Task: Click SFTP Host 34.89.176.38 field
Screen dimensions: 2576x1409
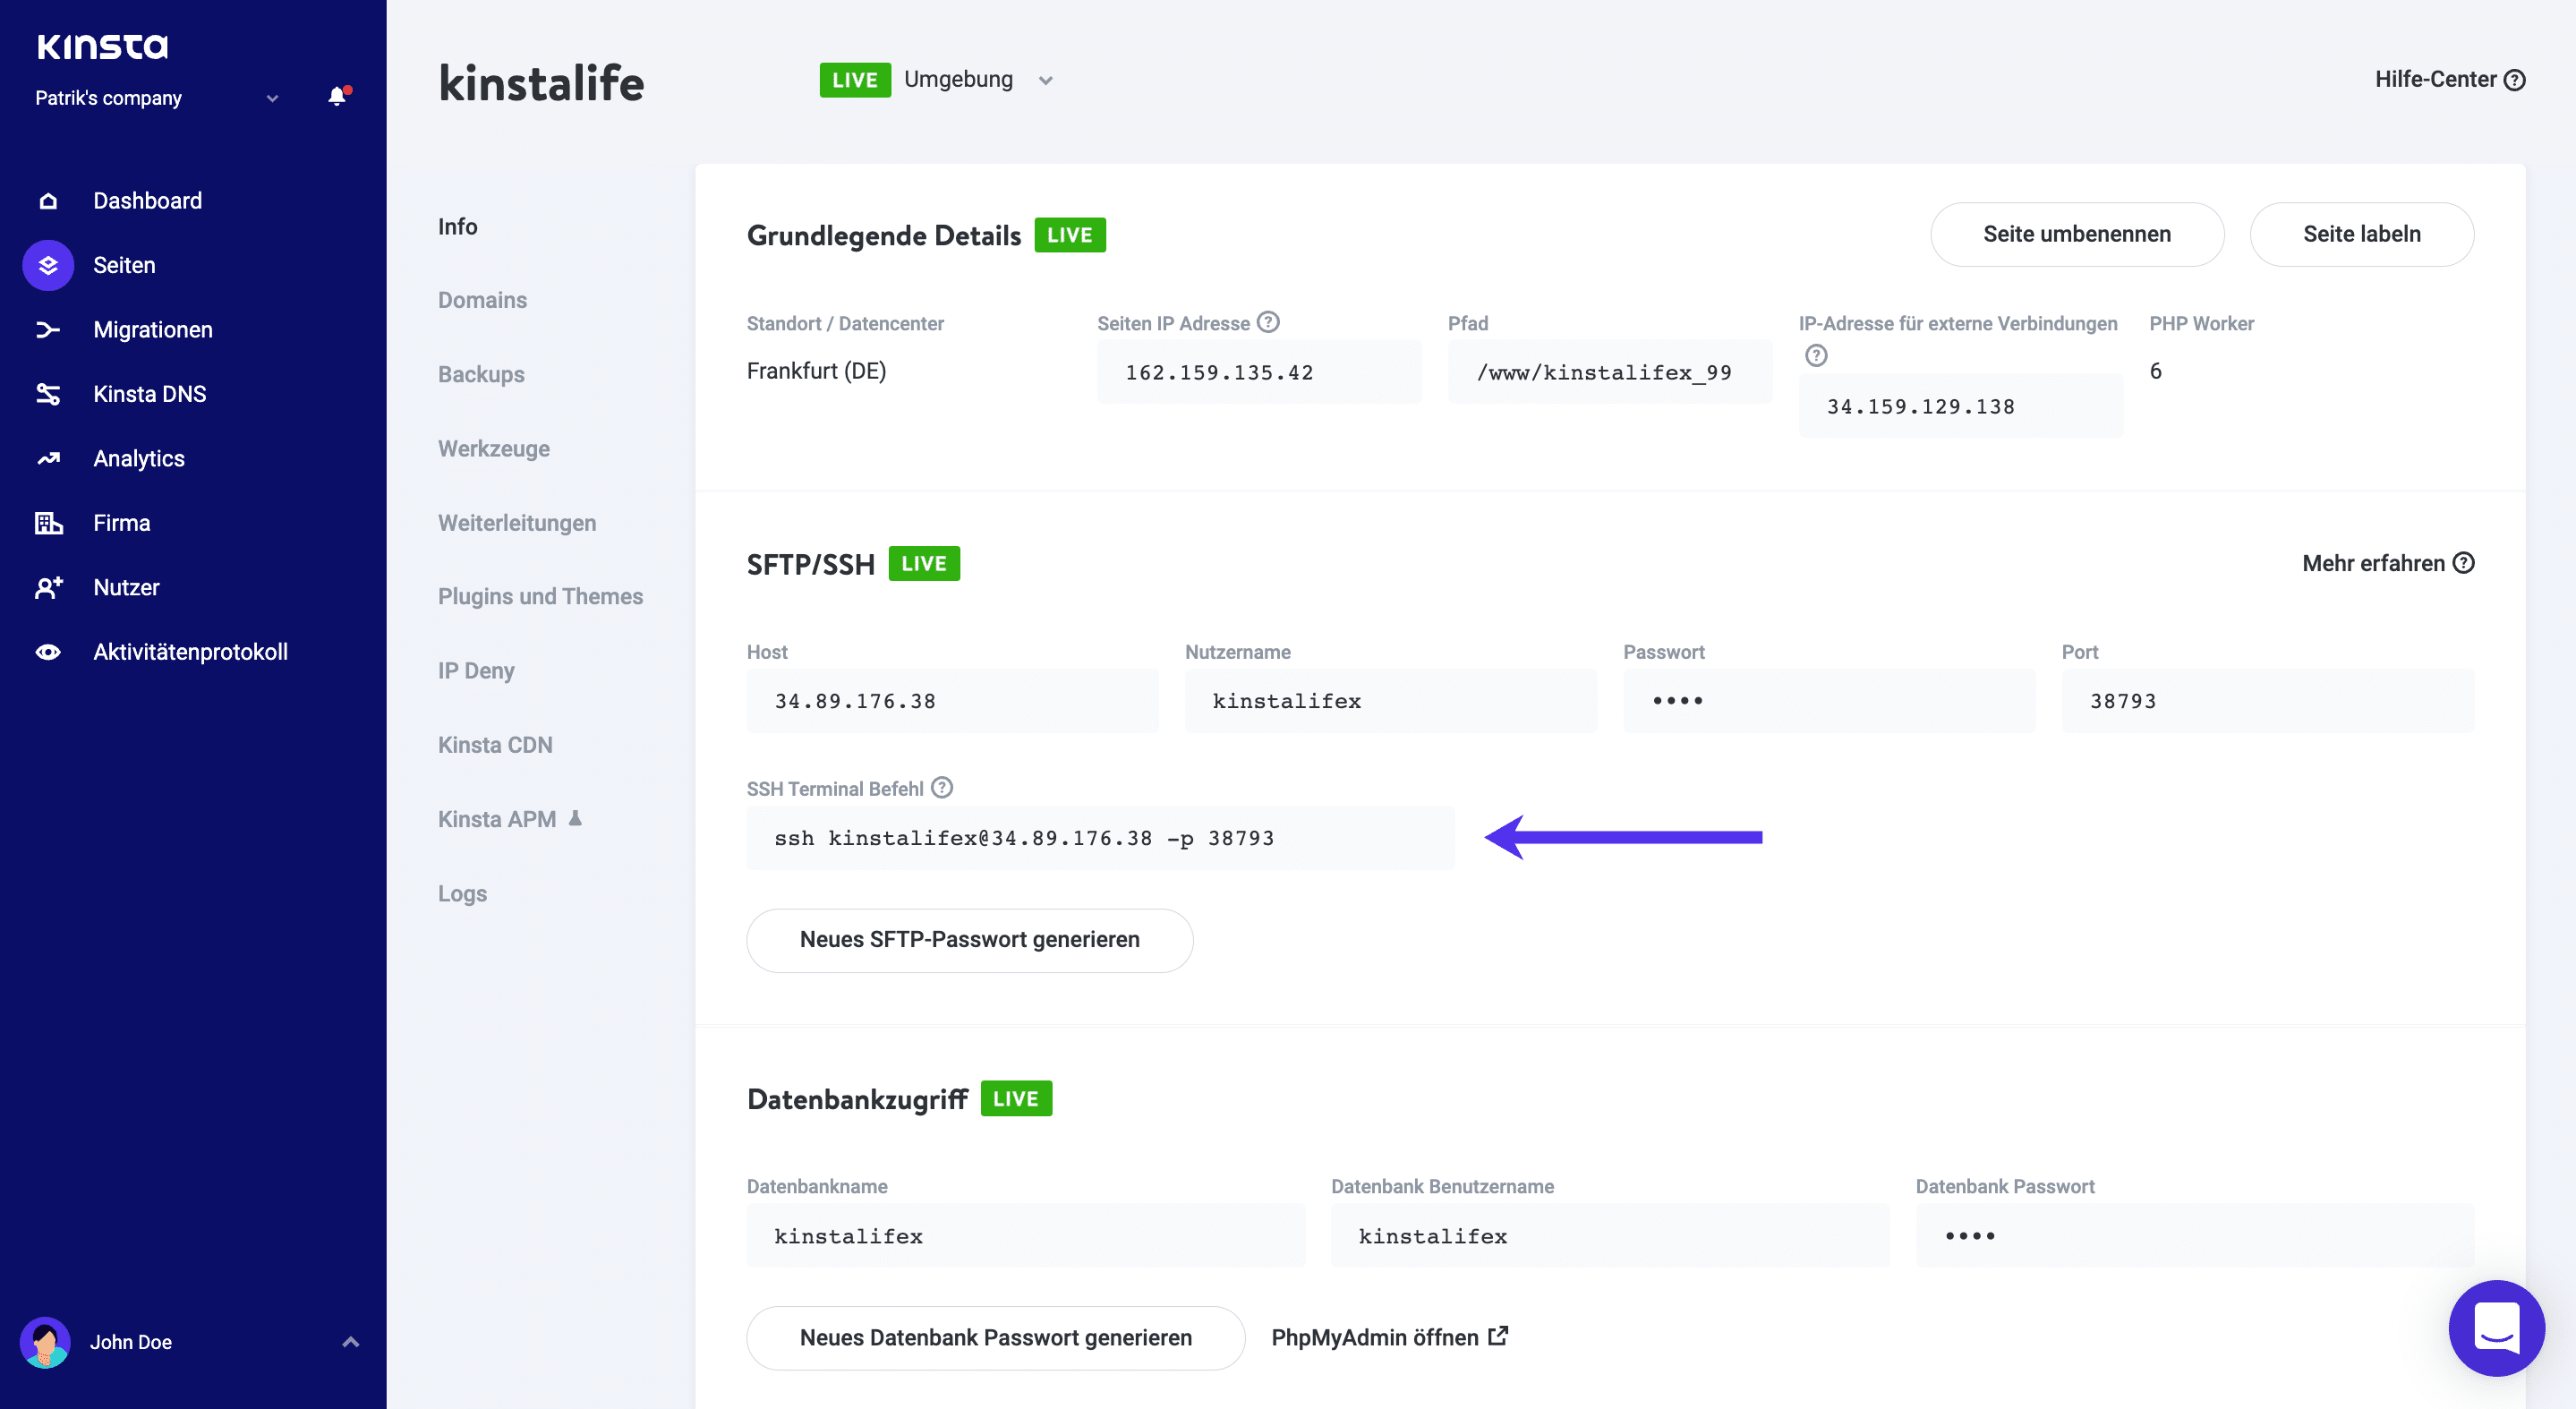Action: (x=952, y=701)
